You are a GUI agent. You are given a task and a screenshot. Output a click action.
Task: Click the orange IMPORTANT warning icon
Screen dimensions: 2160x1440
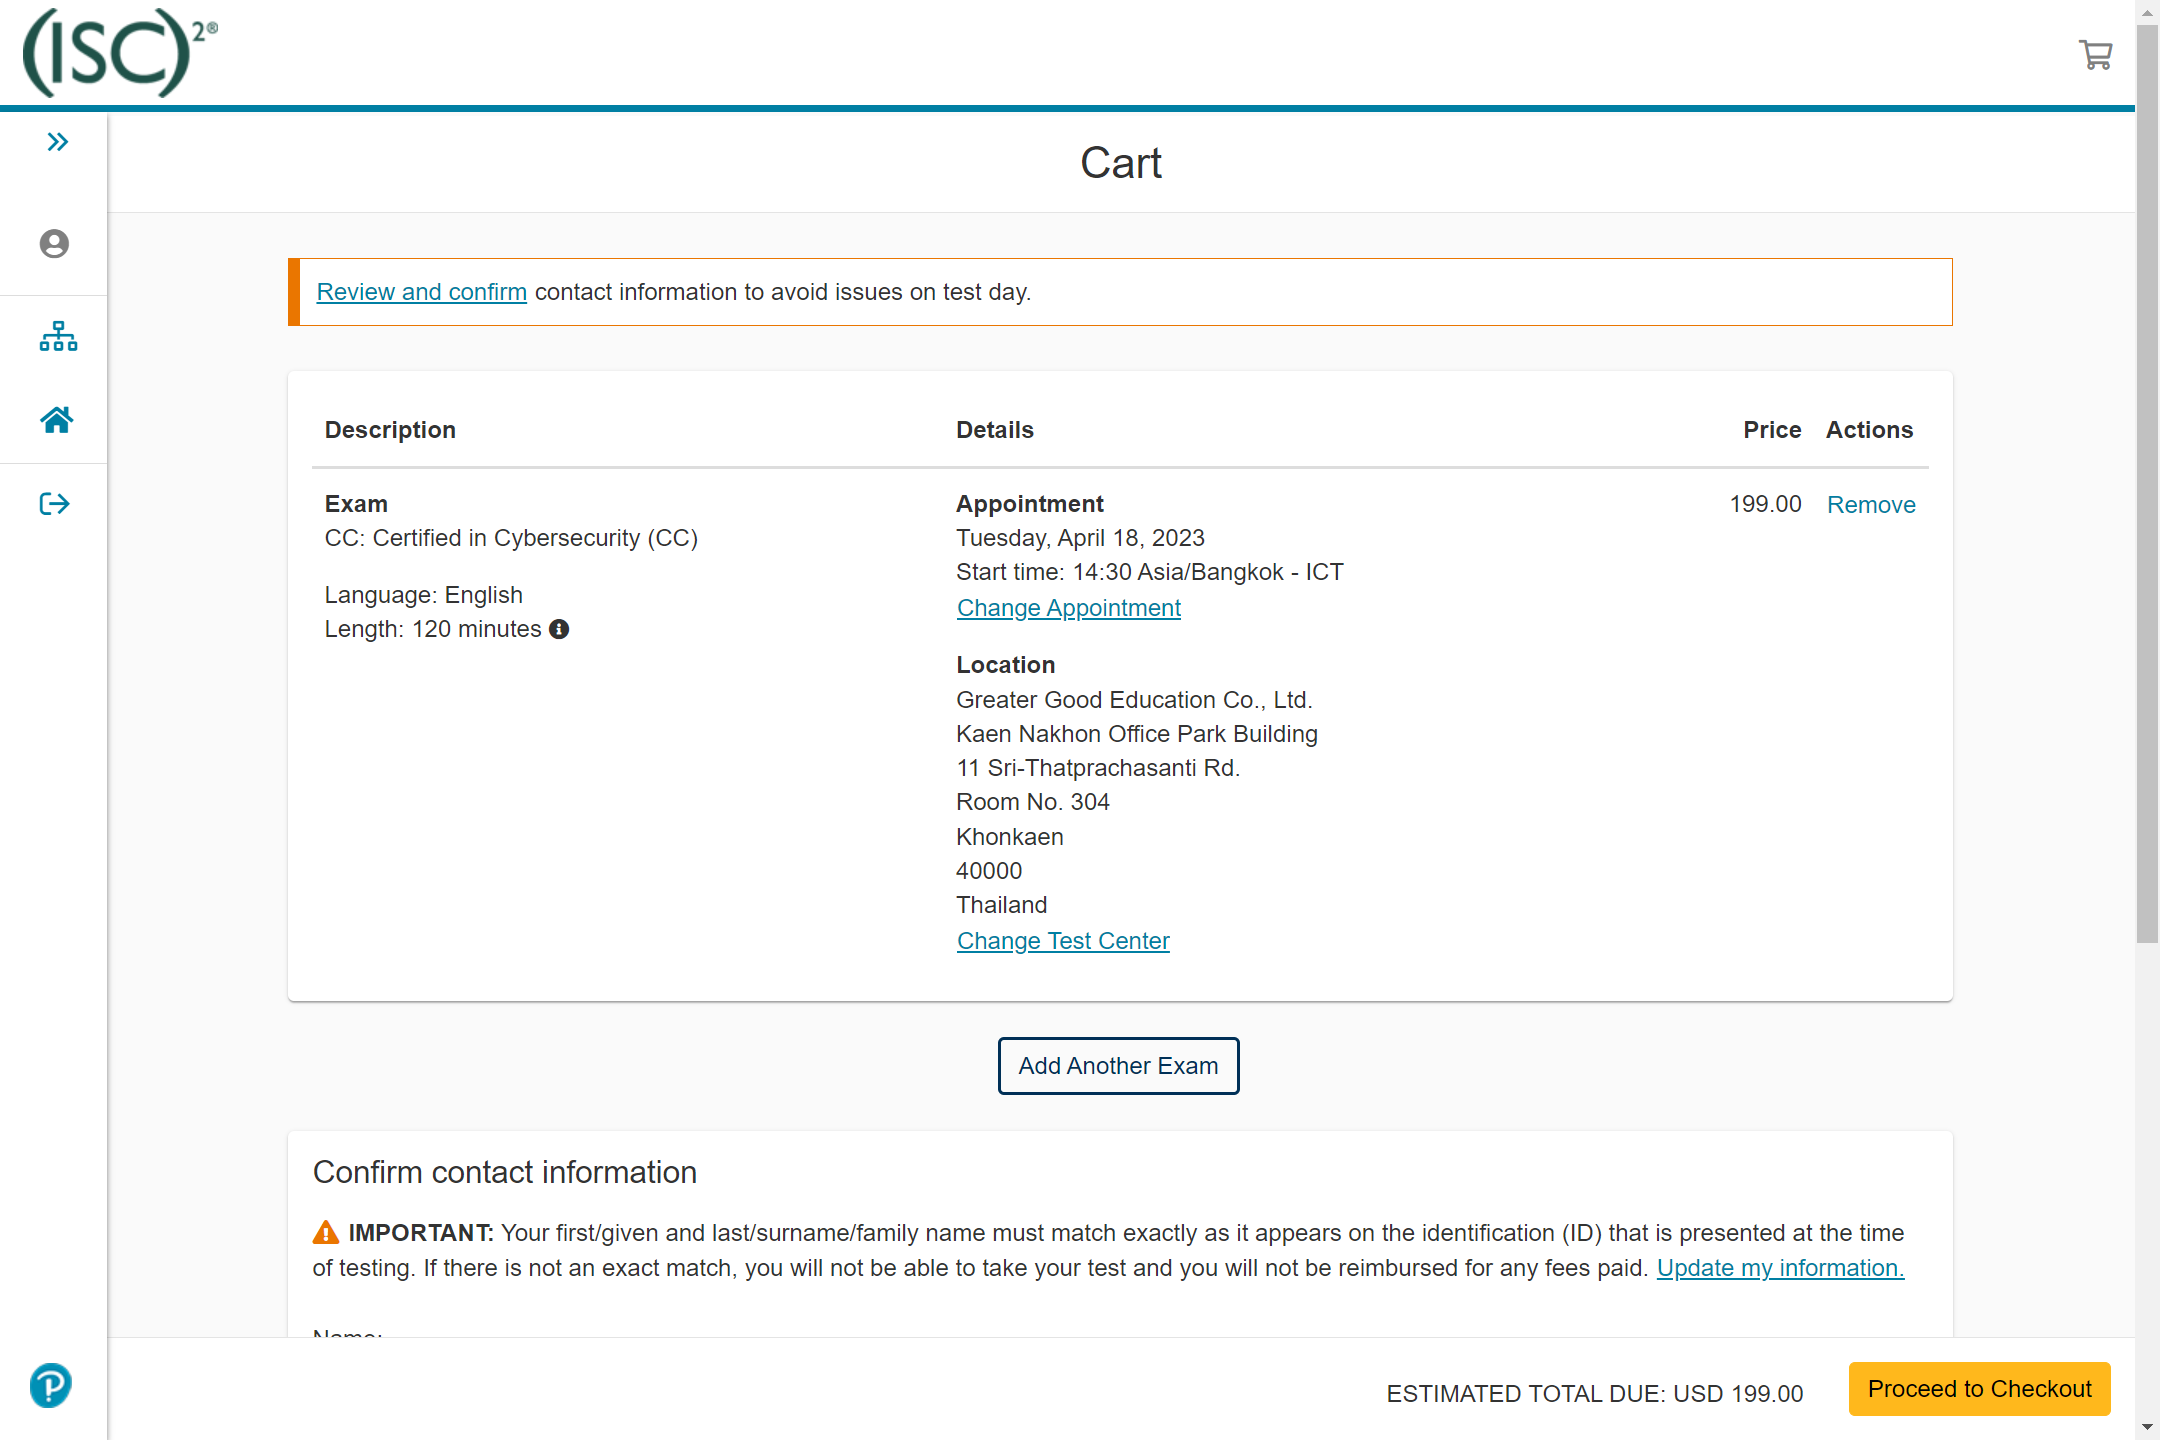[326, 1233]
